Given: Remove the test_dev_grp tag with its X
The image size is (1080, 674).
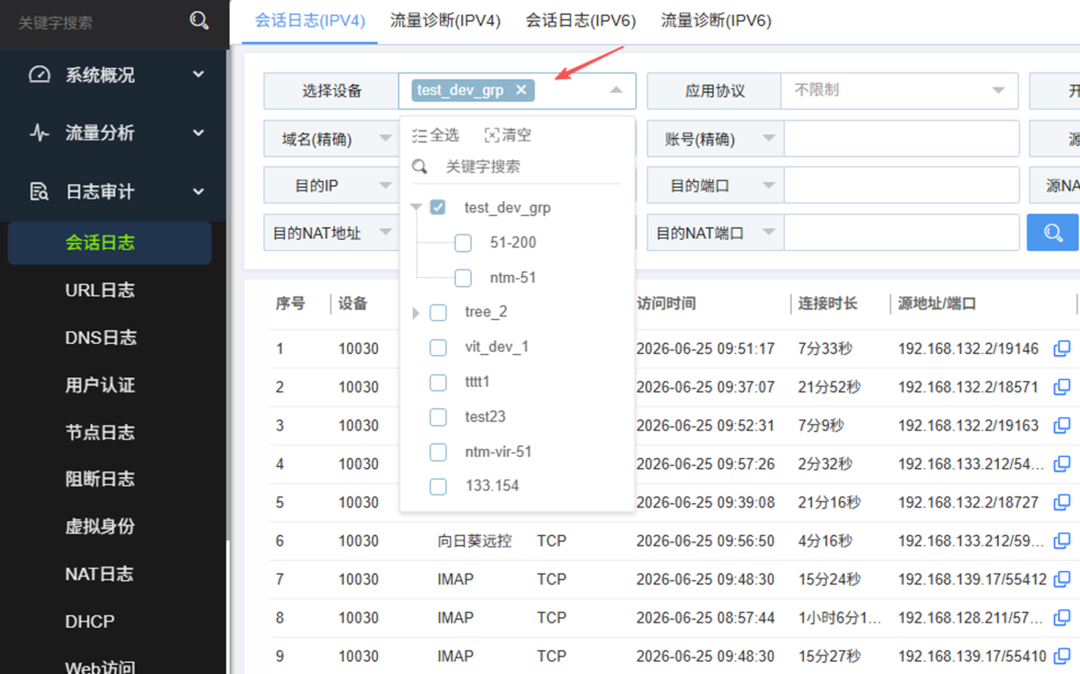Looking at the screenshot, I should 521,89.
